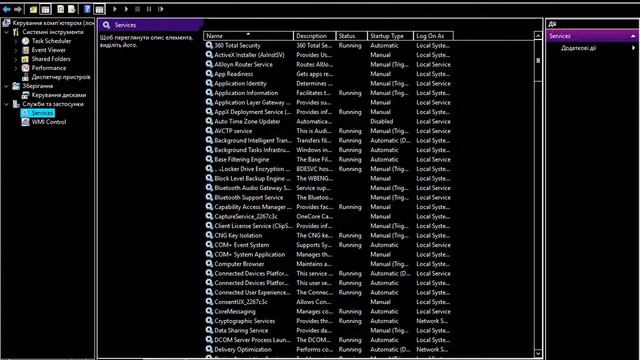Select the CaptureService_2267c3c row
This screenshot has width=640, height=360.
(x=328, y=216)
